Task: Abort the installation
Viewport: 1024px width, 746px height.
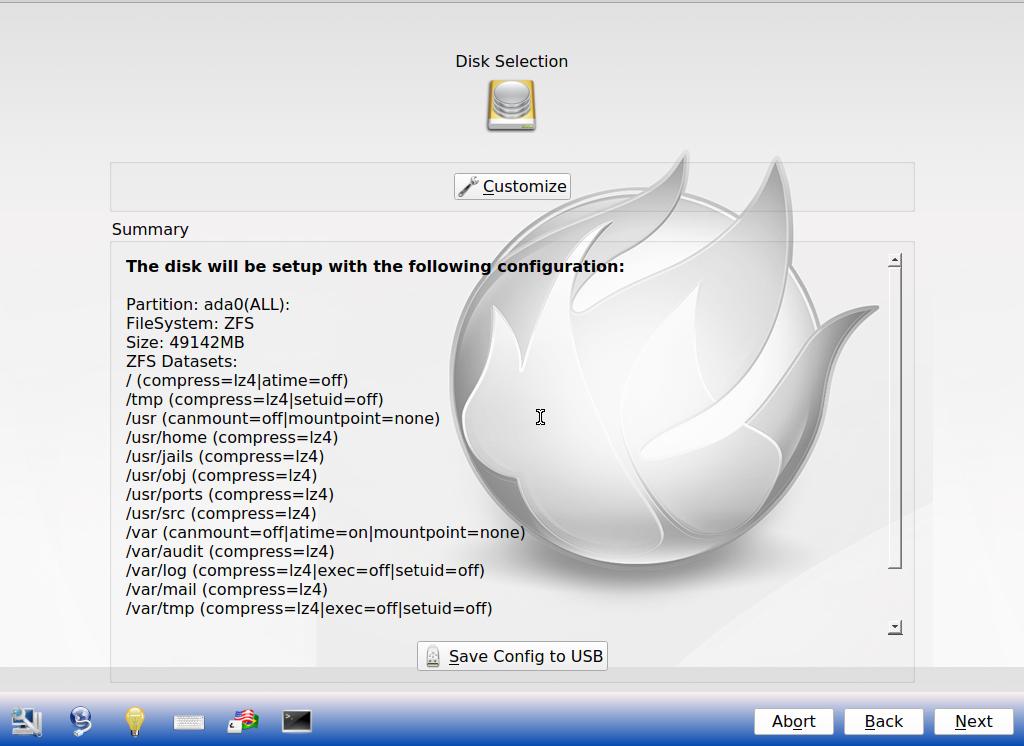Action: (793, 721)
